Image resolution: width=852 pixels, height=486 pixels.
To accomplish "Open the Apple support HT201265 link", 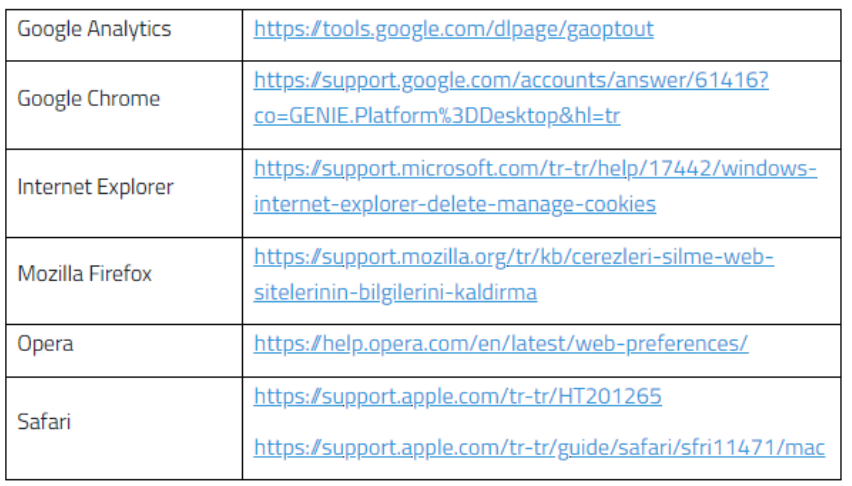I will [x=457, y=396].
